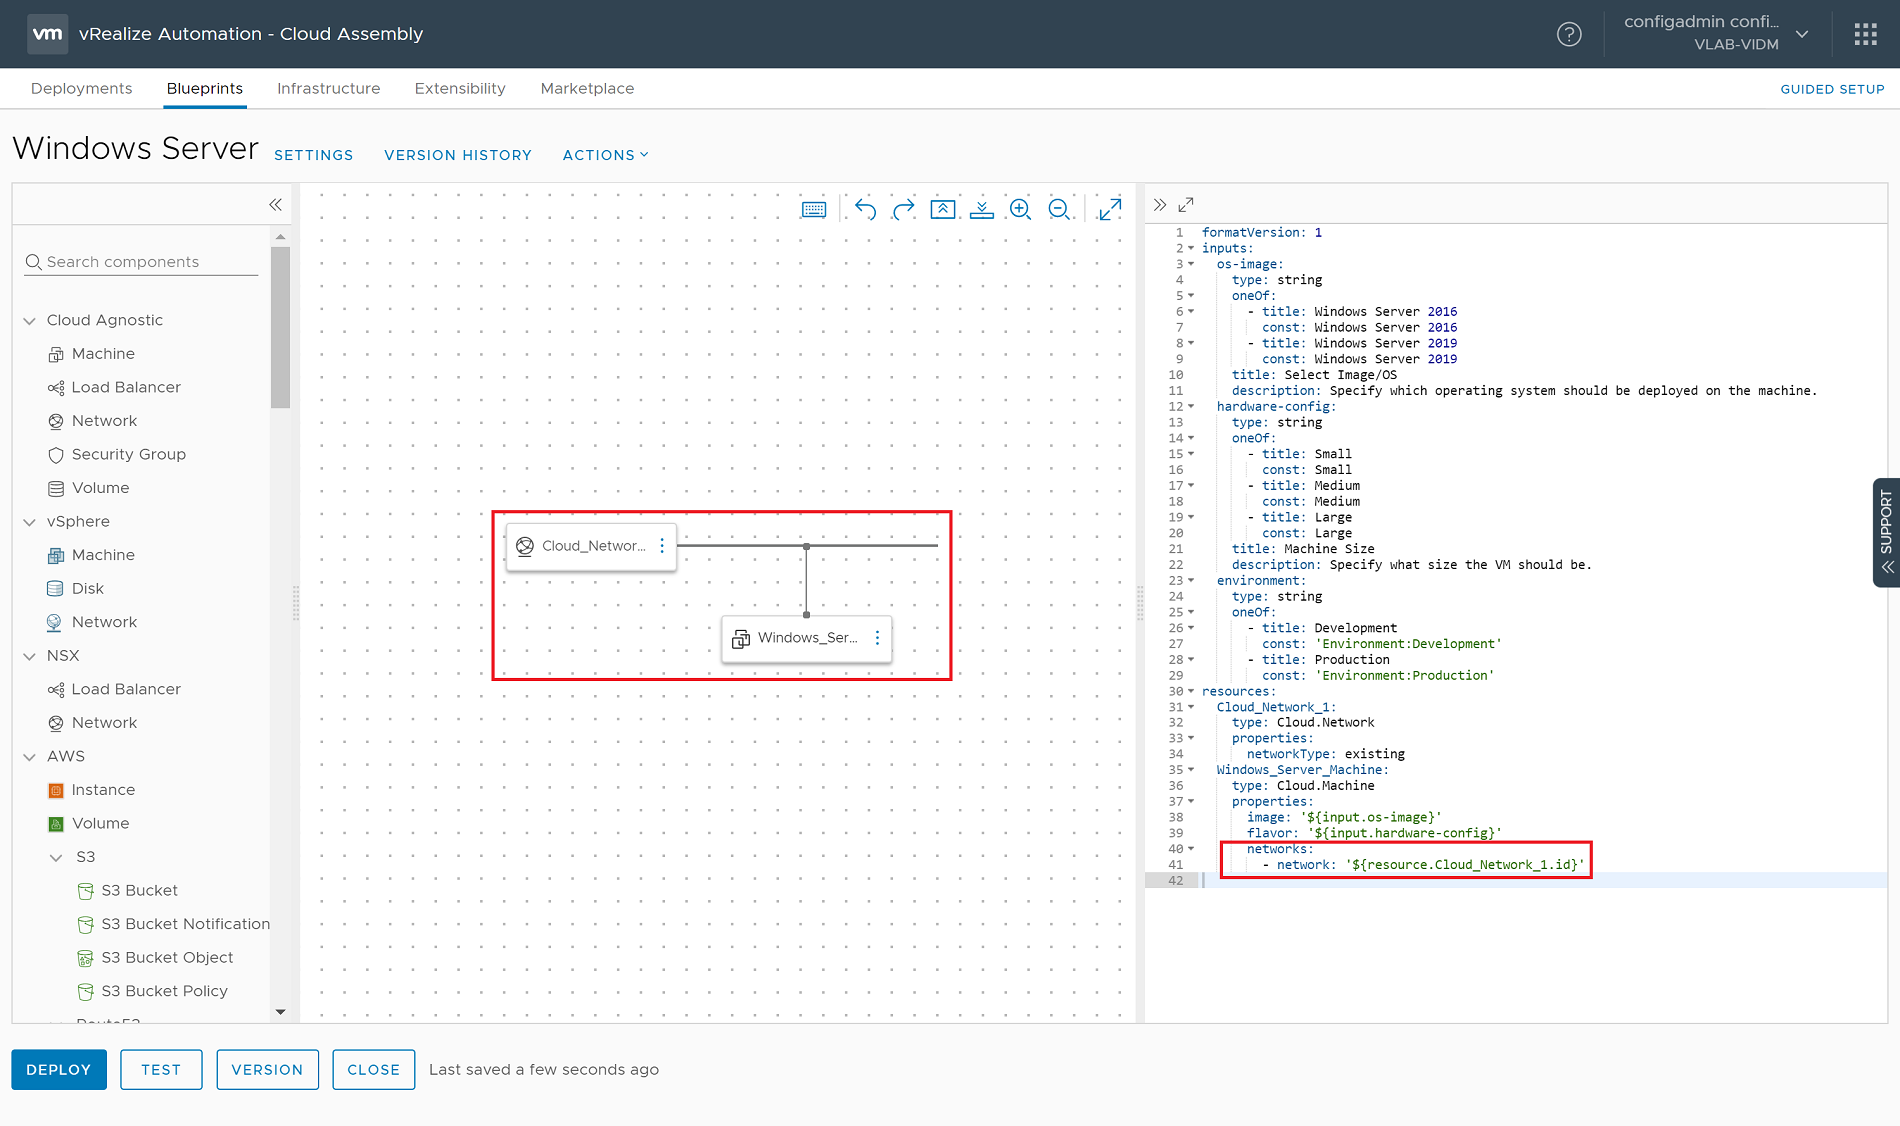1900x1126 pixels.
Task: Open options for the Cloud_Network component
Action: click(661, 546)
